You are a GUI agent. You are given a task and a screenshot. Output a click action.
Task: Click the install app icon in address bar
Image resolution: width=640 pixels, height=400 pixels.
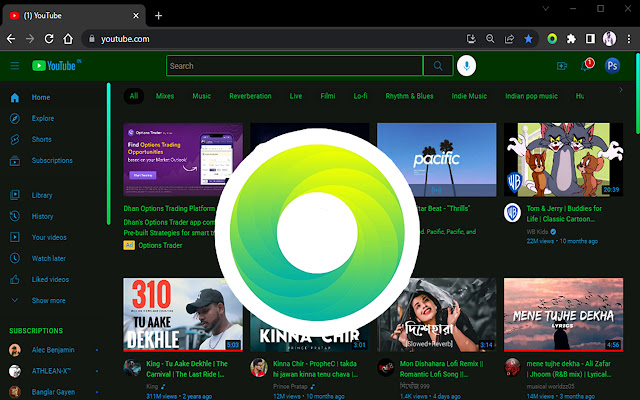point(471,39)
